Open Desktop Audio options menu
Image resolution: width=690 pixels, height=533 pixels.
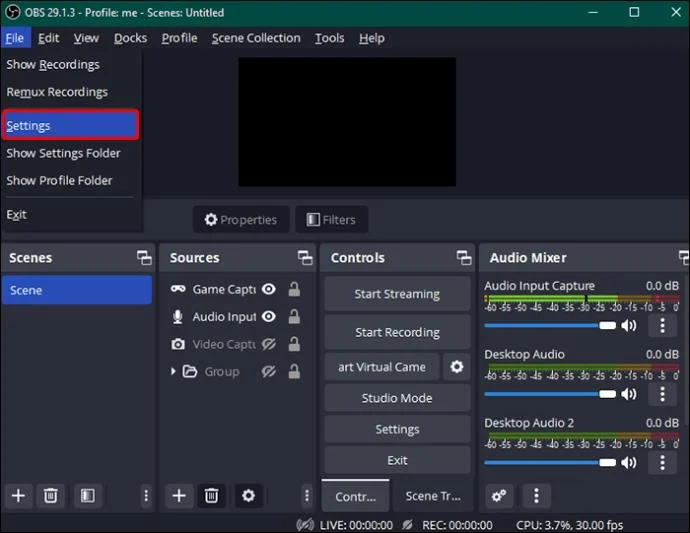pos(662,394)
